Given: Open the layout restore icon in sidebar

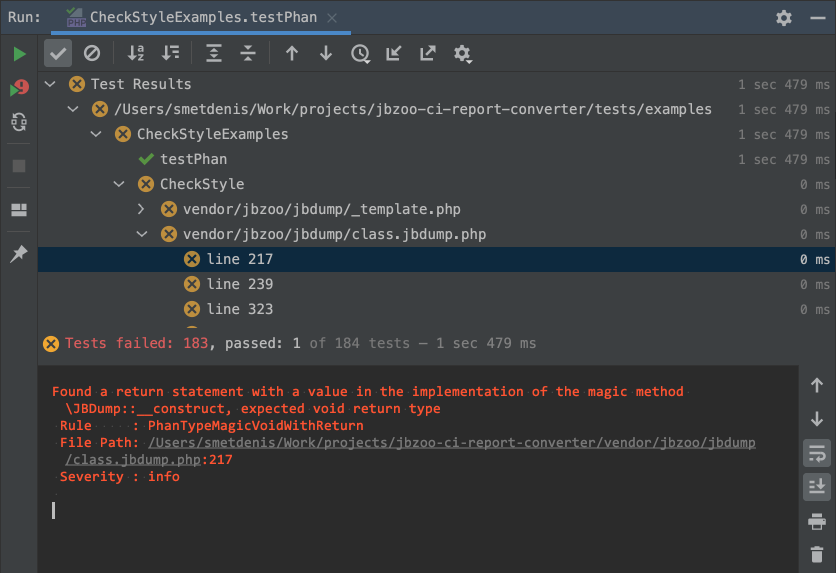Looking at the screenshot, I should click(x=19, y=210).
